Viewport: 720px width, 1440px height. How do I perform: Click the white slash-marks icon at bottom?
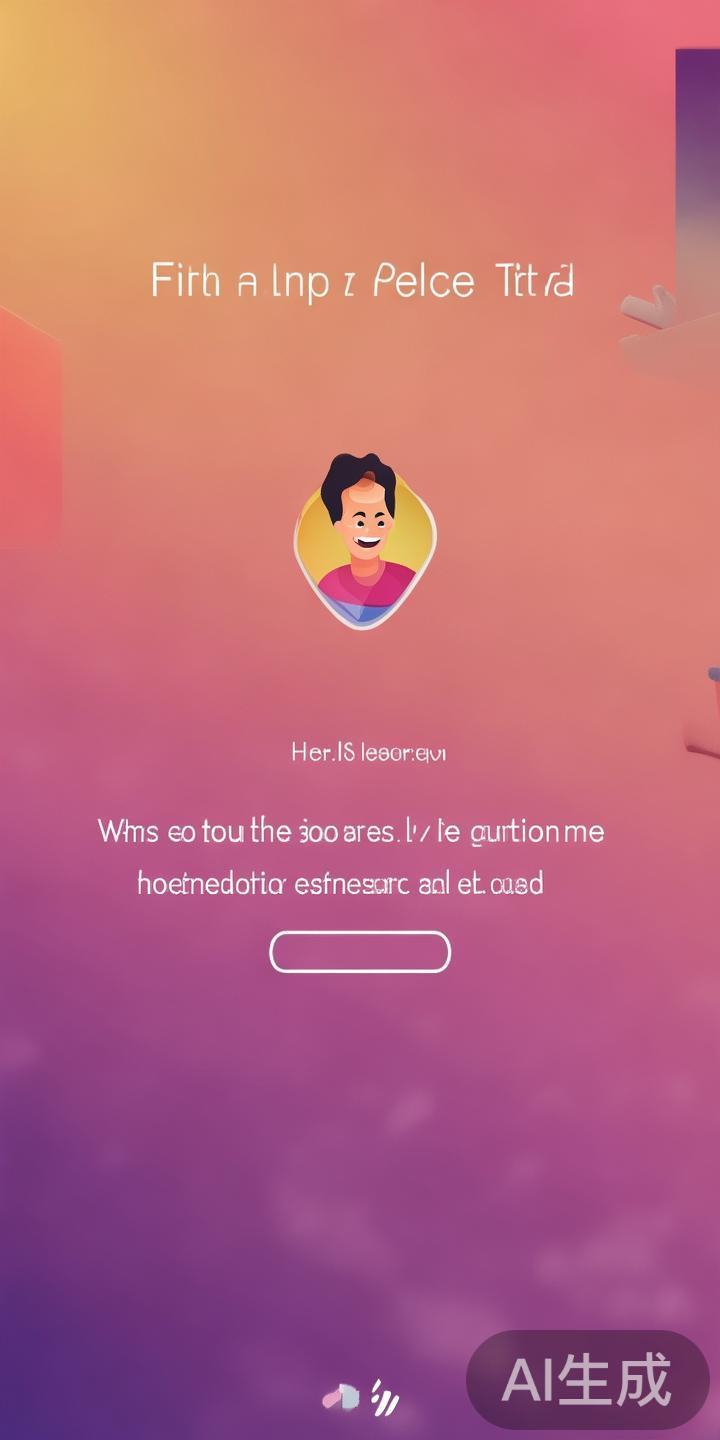tap(385, 1397)
